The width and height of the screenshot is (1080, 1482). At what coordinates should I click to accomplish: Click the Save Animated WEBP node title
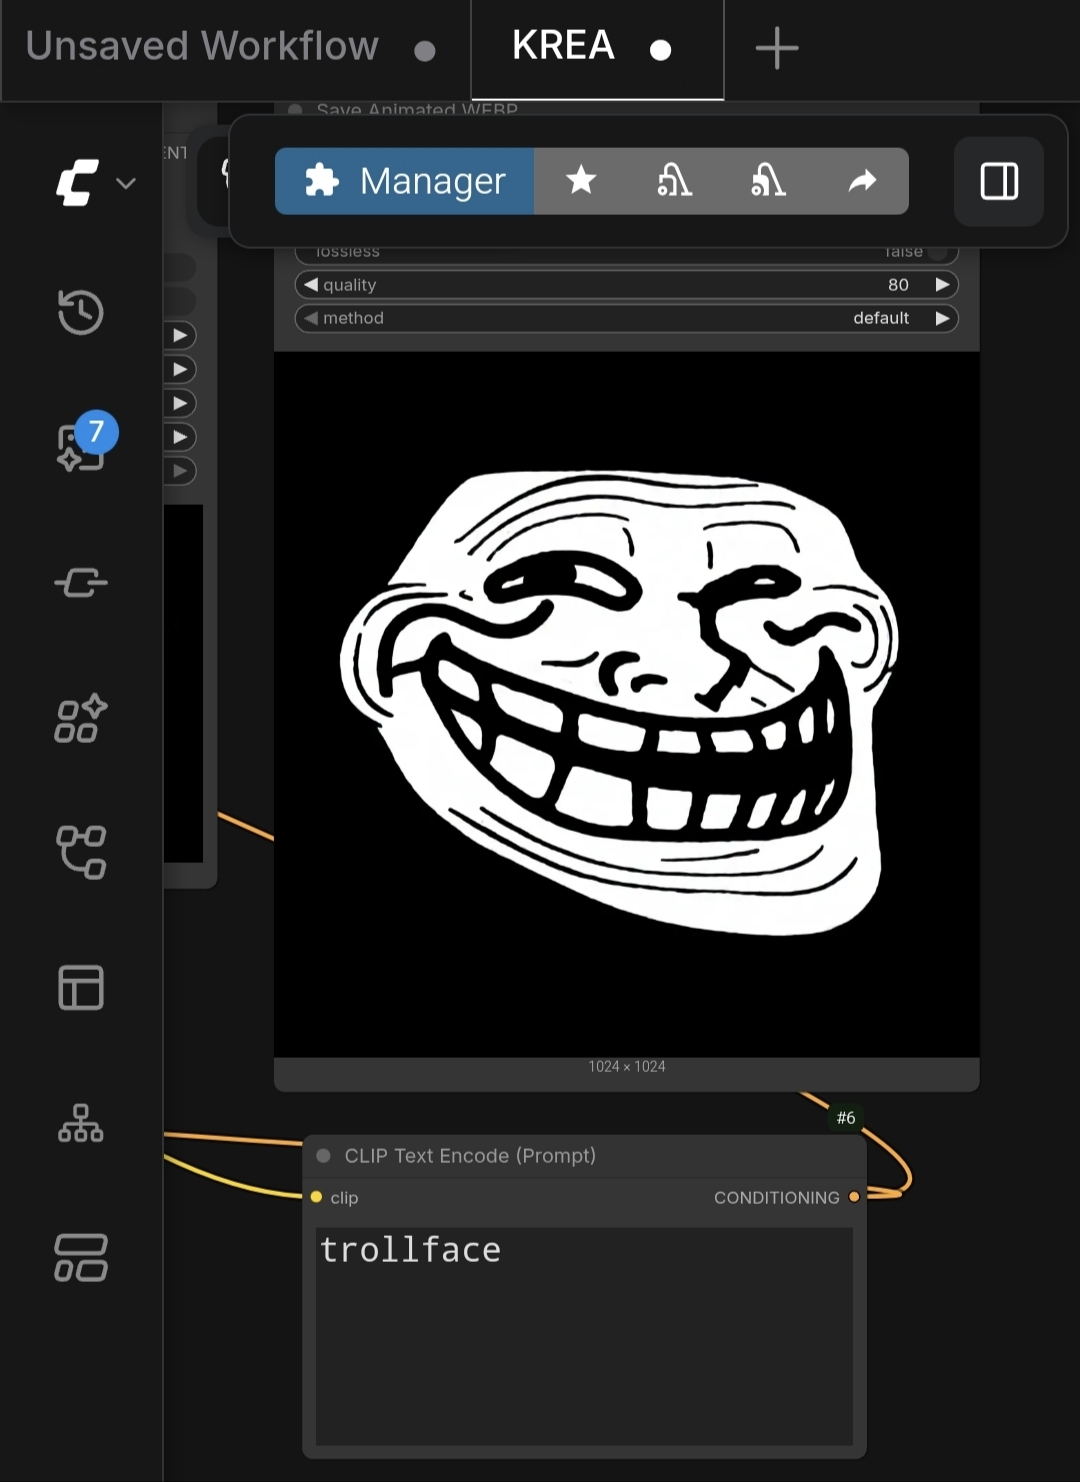click(417, 109)
